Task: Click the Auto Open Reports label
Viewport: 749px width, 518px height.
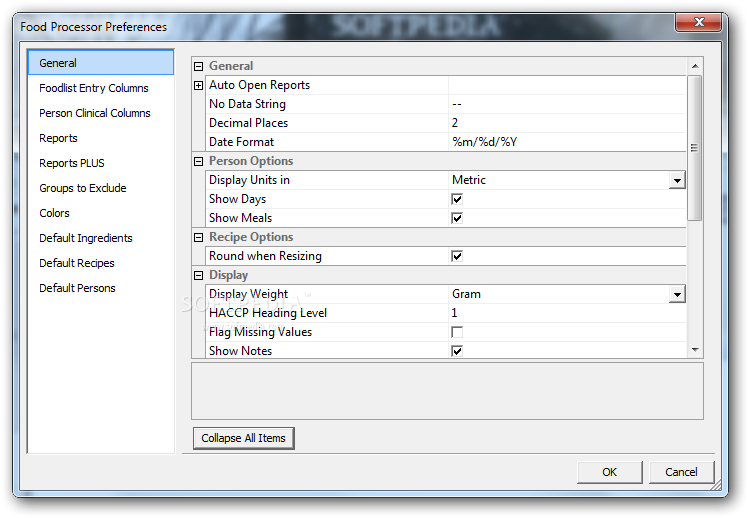Action: point(259,85)
